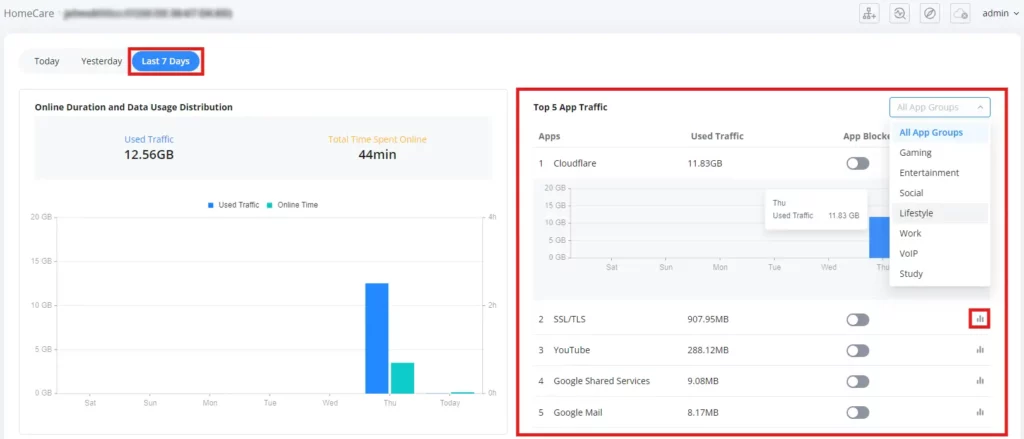Viewport: 1024px width, 439px height.
Task: Click the 907.95MB traffic value
Action: [x=708, y=319]
